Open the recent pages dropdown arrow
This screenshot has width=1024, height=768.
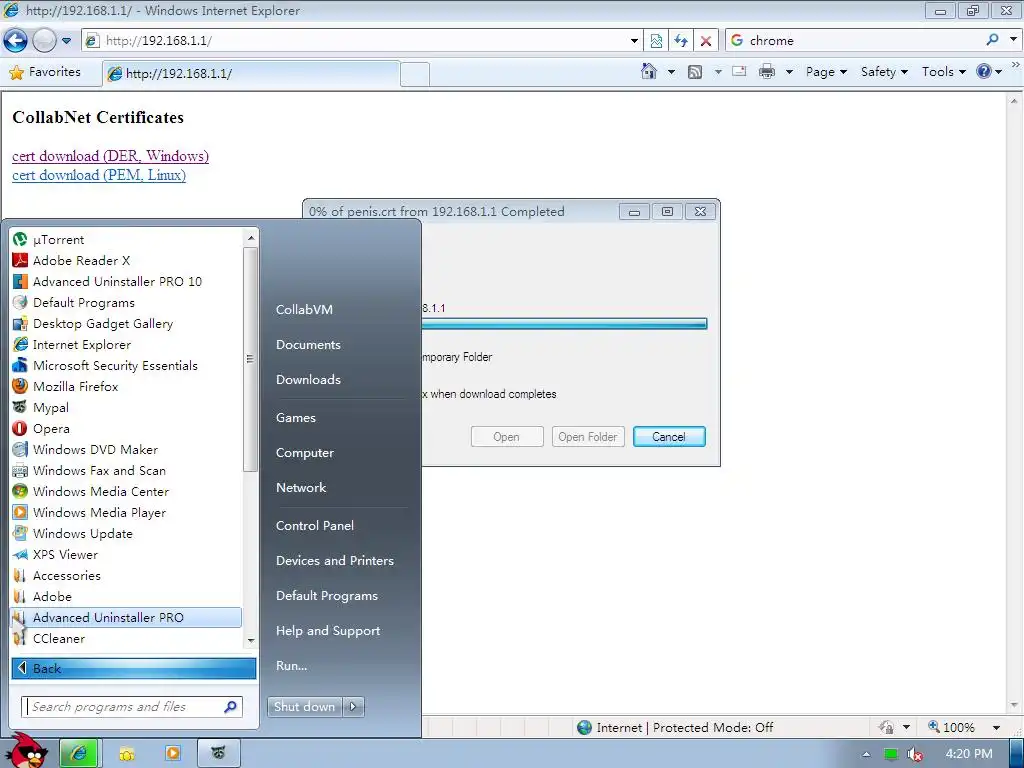click(66, 40)
